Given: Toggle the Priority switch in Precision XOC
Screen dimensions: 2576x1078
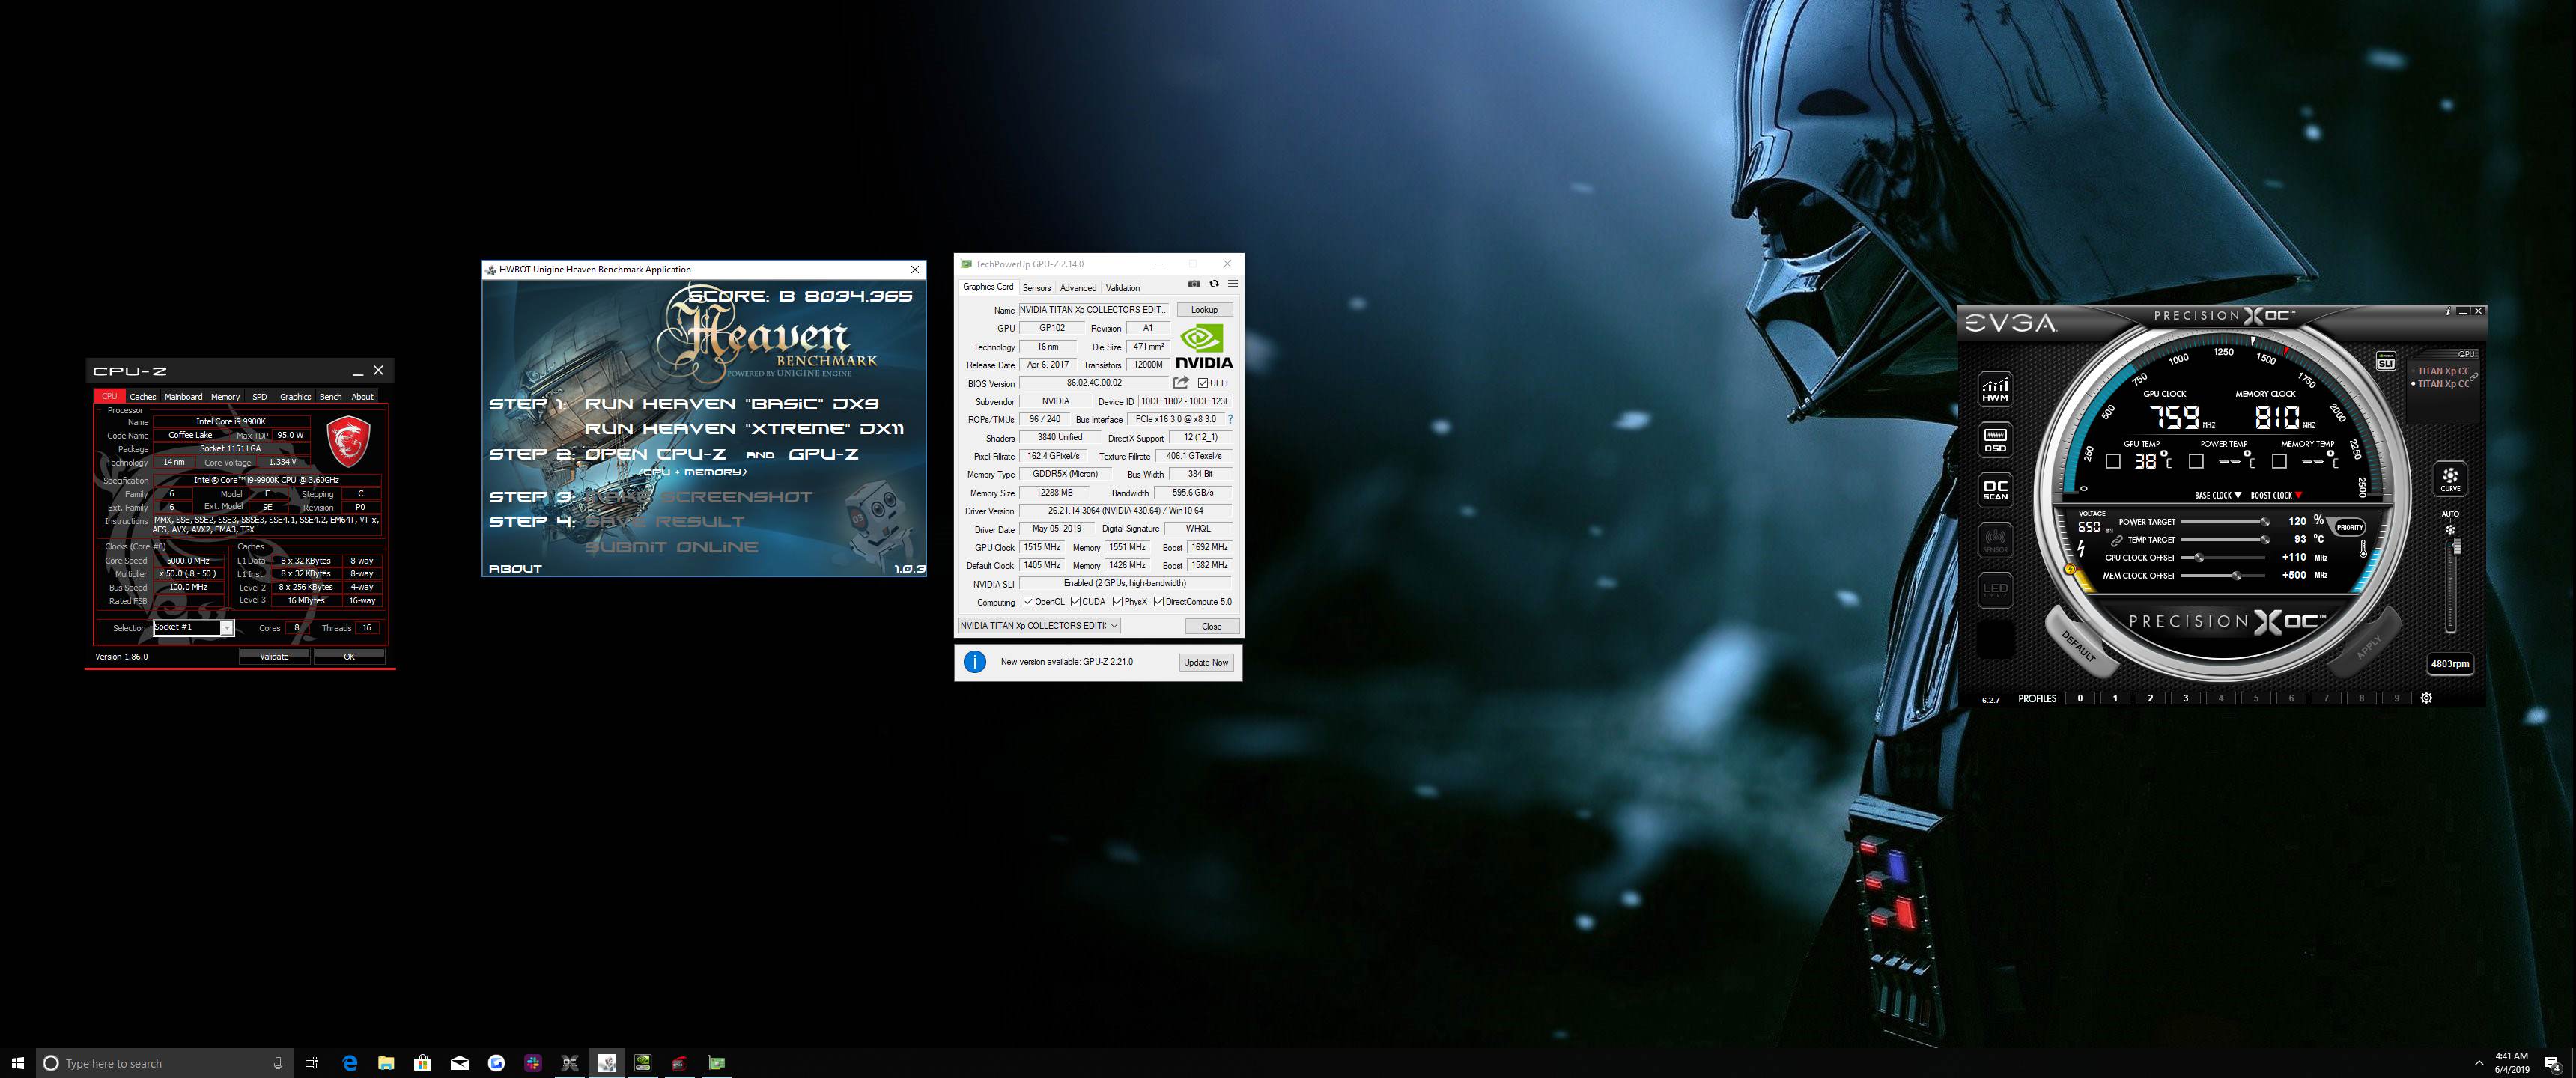Looking at the screenshot, I should [2350, 527].
